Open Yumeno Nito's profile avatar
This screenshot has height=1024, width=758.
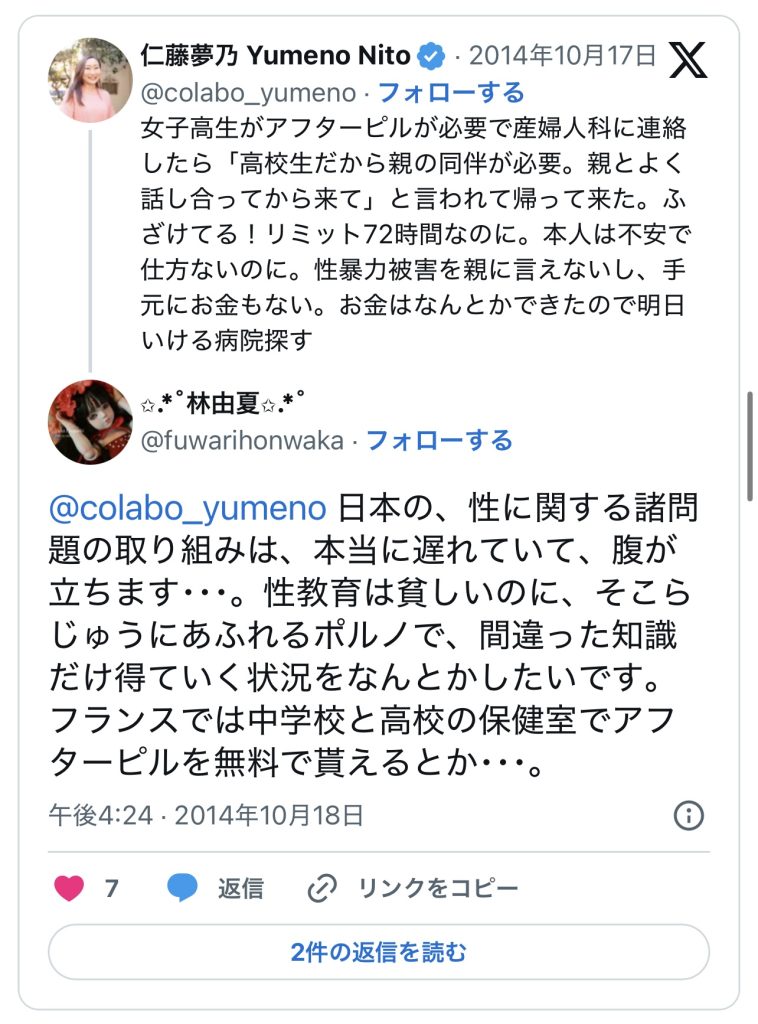90,80
